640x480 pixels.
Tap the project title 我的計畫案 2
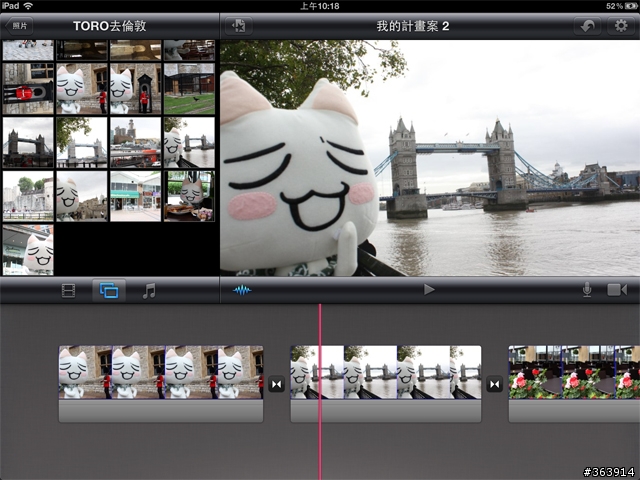413,26
